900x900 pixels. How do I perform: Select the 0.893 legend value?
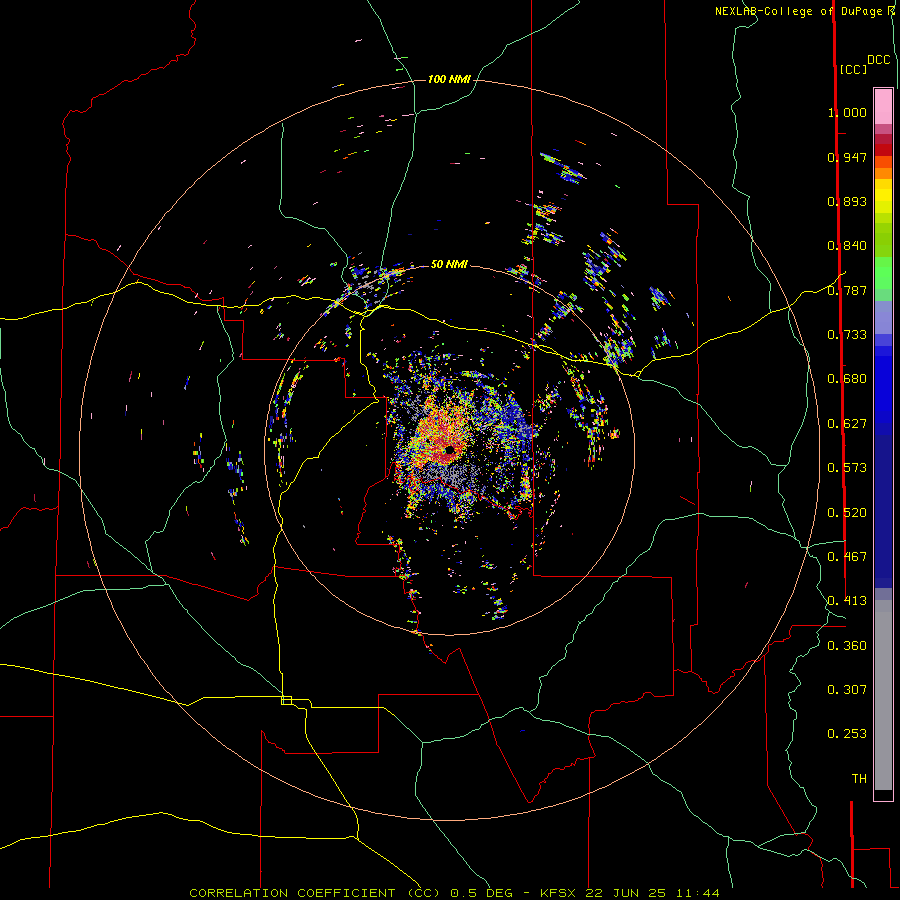click(x=847, y=201)
